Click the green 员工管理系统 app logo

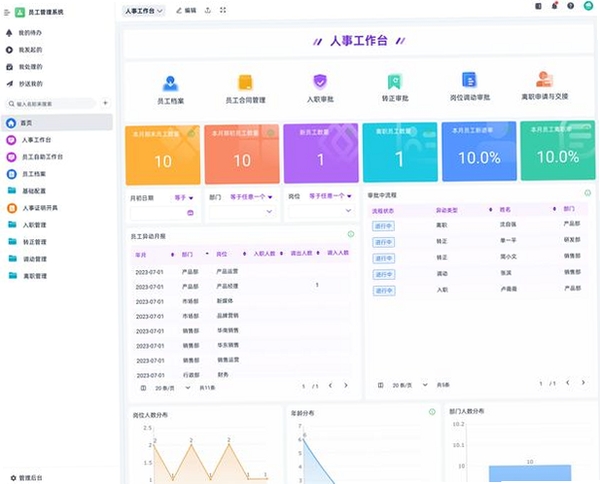[x=20, y=12]
